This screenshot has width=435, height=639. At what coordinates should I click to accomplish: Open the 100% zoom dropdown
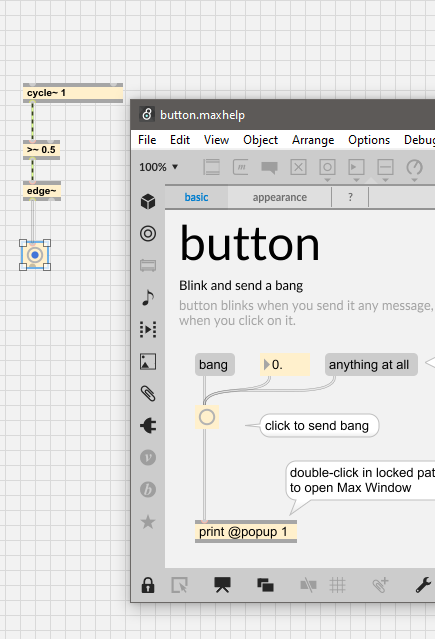click(159, 167)
